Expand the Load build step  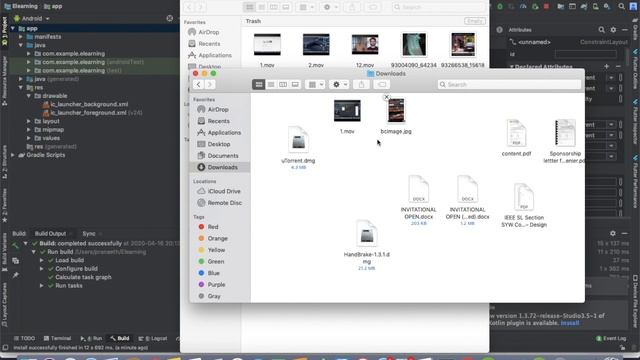click(x=42, y=260)
